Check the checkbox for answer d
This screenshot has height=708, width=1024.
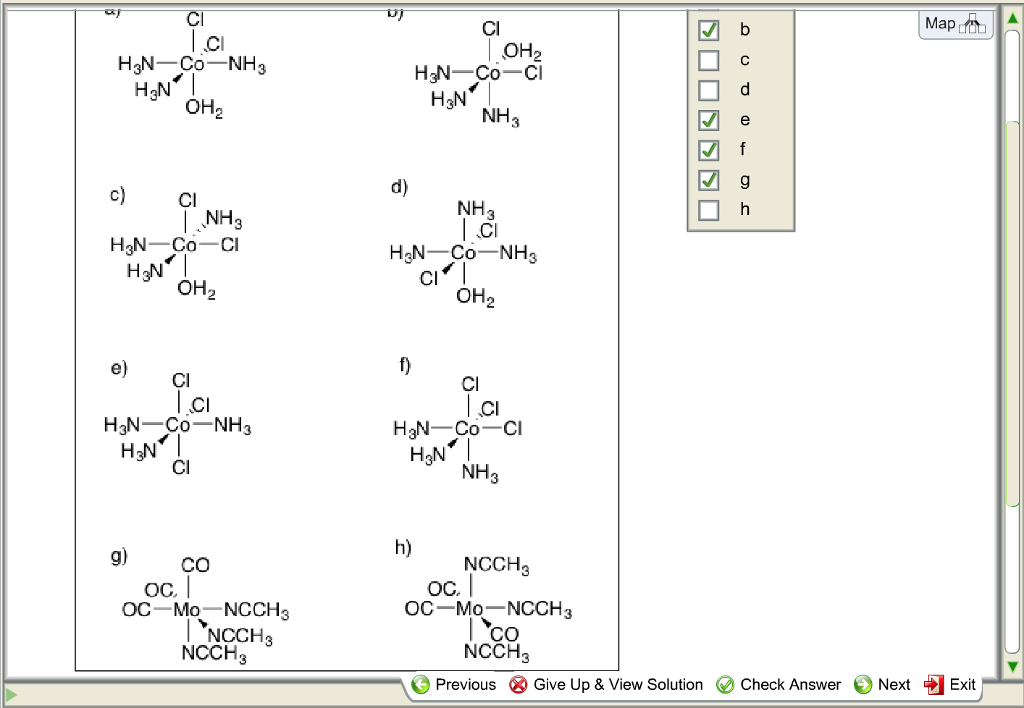(708, 90)
